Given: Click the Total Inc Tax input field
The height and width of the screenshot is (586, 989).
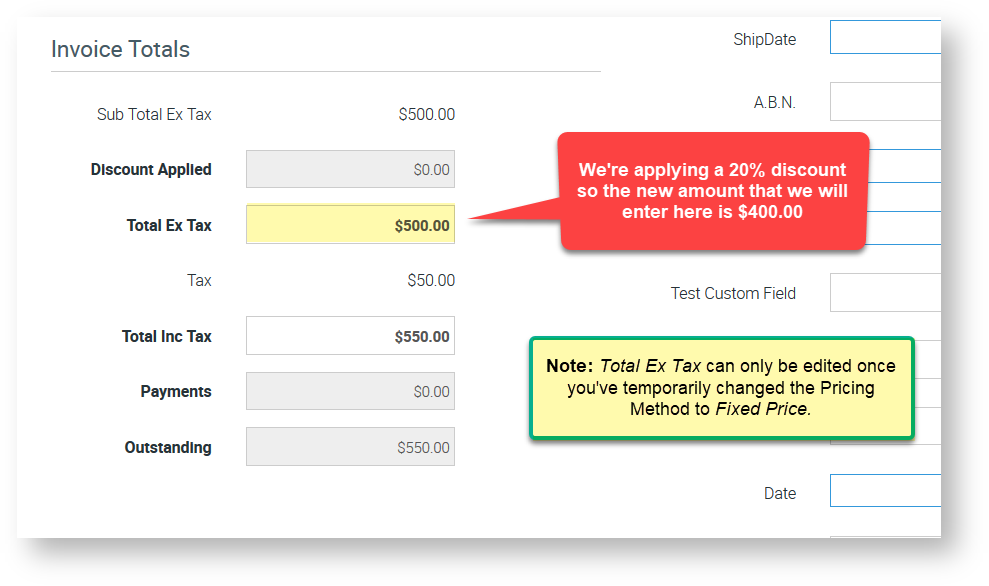Looking at the screenshot, I should pyautogui.click(x=350, y=336).
